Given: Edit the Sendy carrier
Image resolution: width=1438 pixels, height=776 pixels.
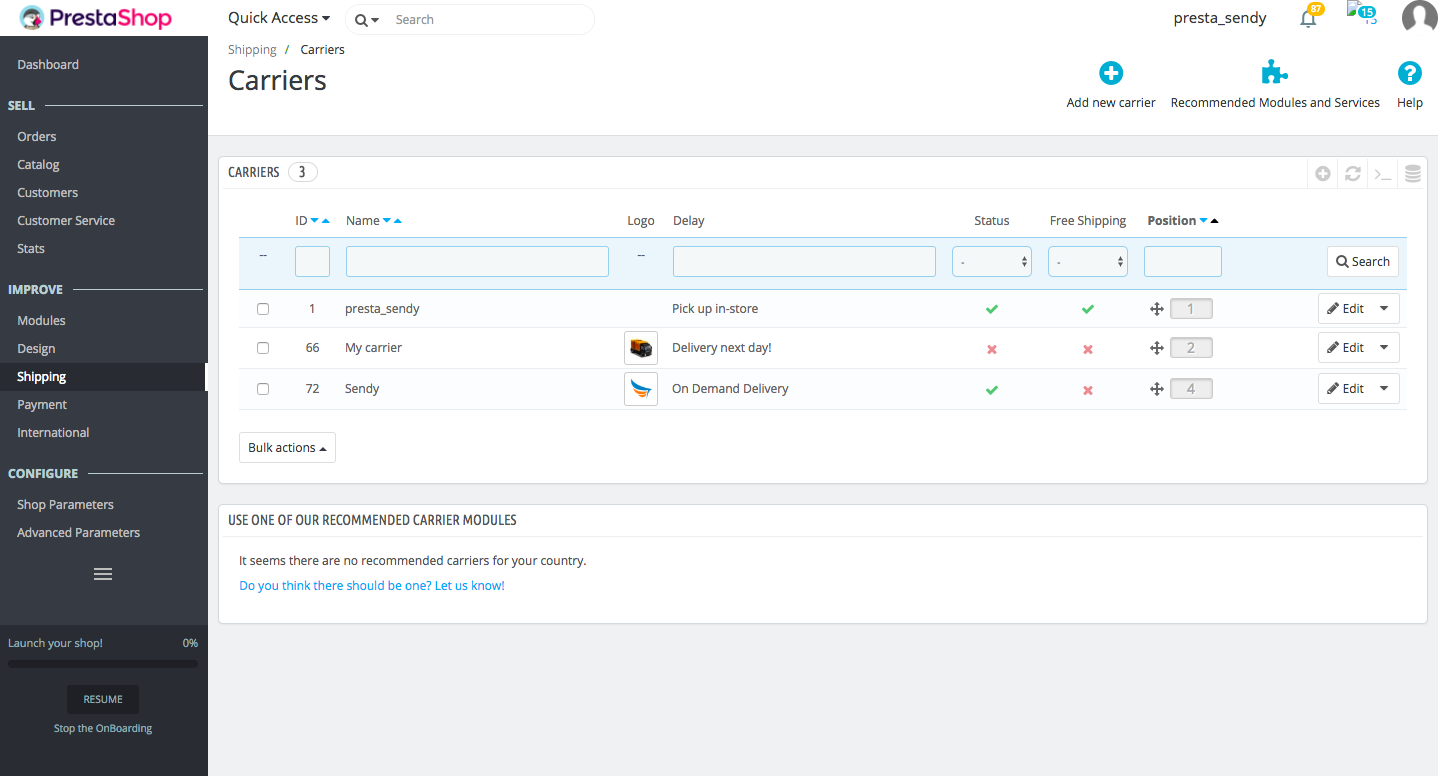Looking at the screenshot, I should (x=1345, y=389).
